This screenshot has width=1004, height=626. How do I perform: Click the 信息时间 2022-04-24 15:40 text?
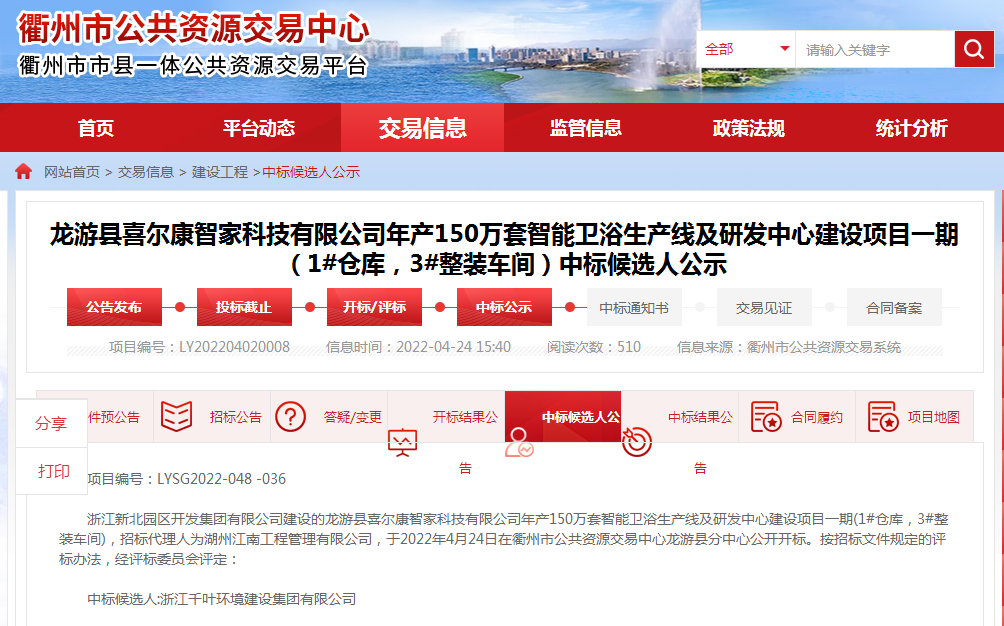[418, 347]
